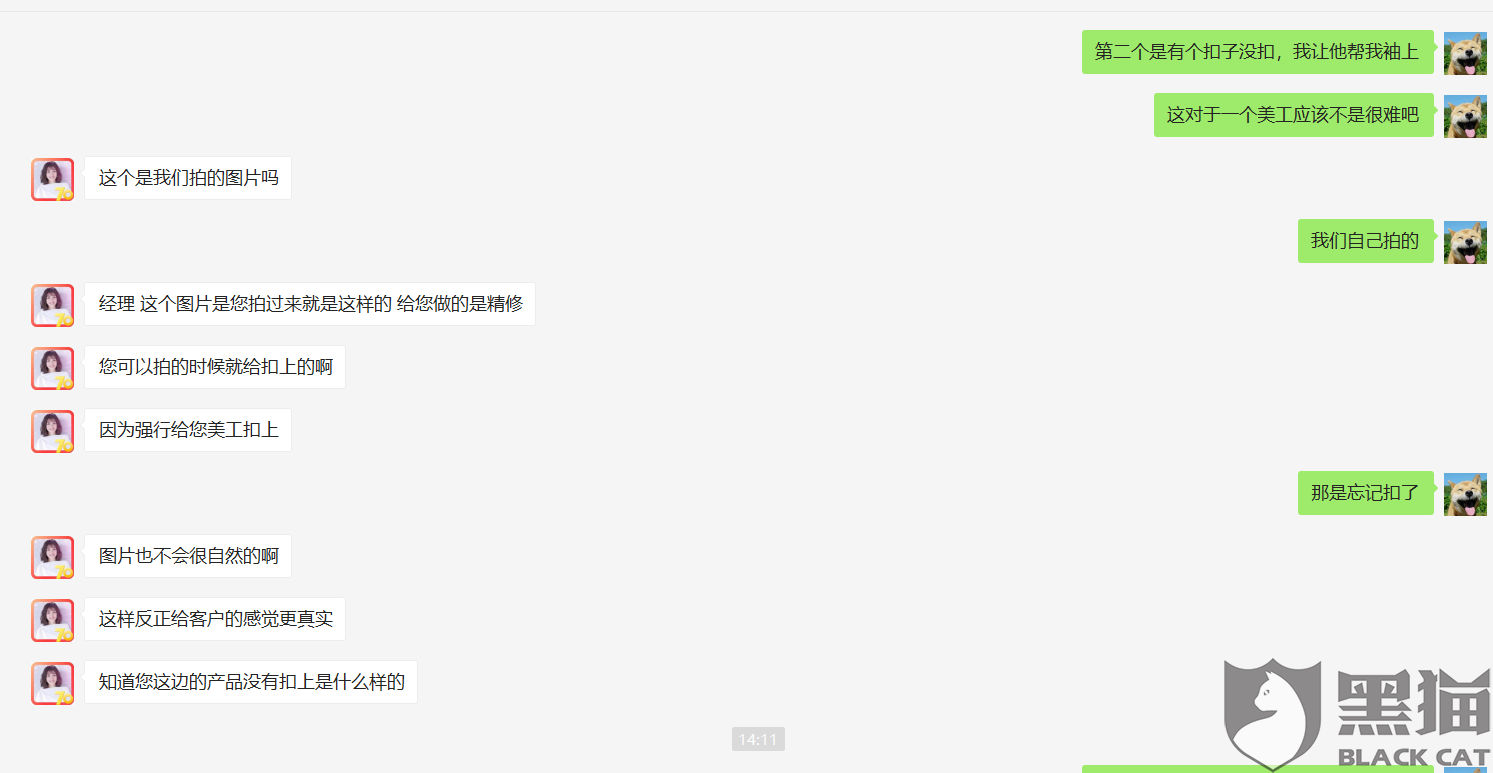Click the girl avatar beside '经理 这个图片是您拍过来' message
The image size is (1493, 773).
[x=52, y=305]
